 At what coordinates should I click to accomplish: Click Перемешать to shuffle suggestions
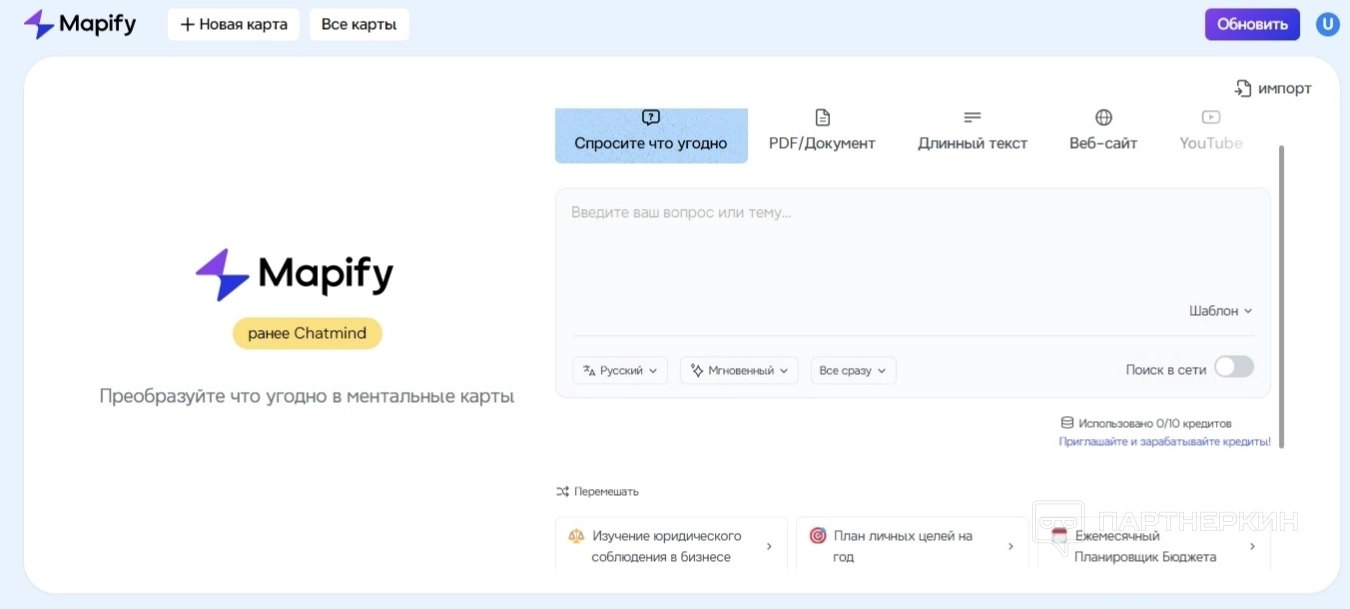point(606,491)
